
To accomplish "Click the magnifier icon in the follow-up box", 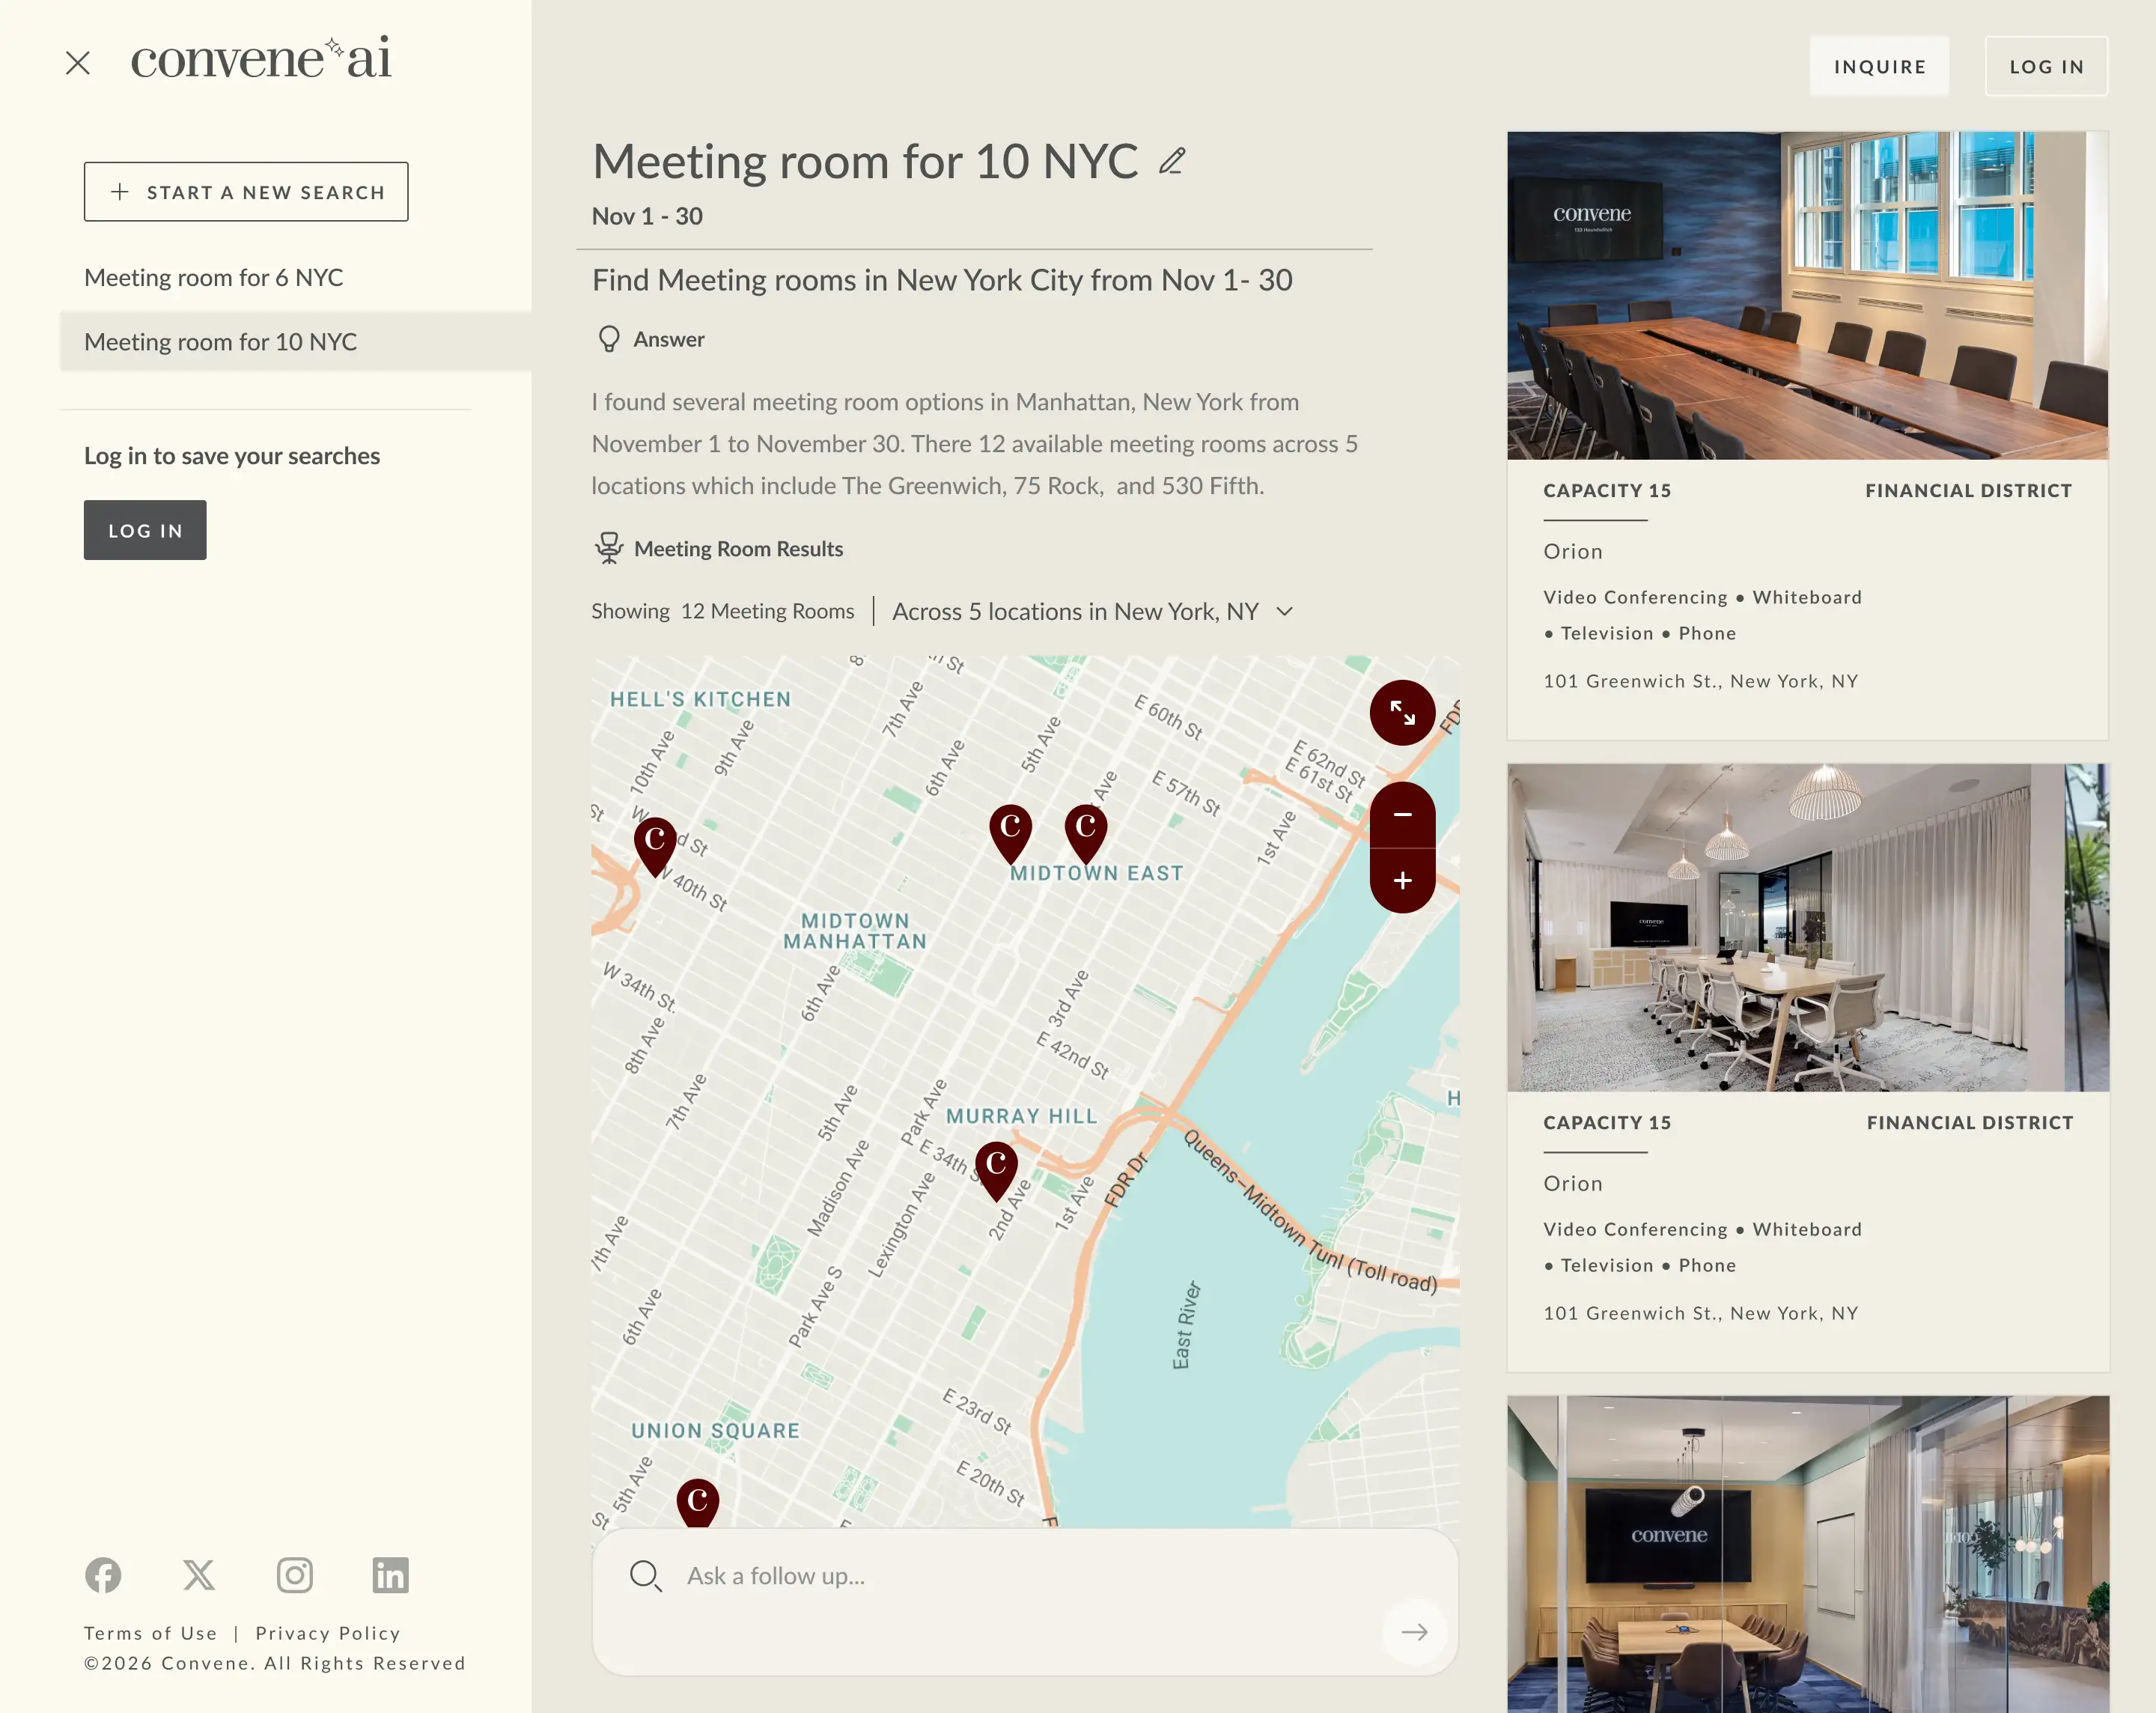I will pos(645,1576).
